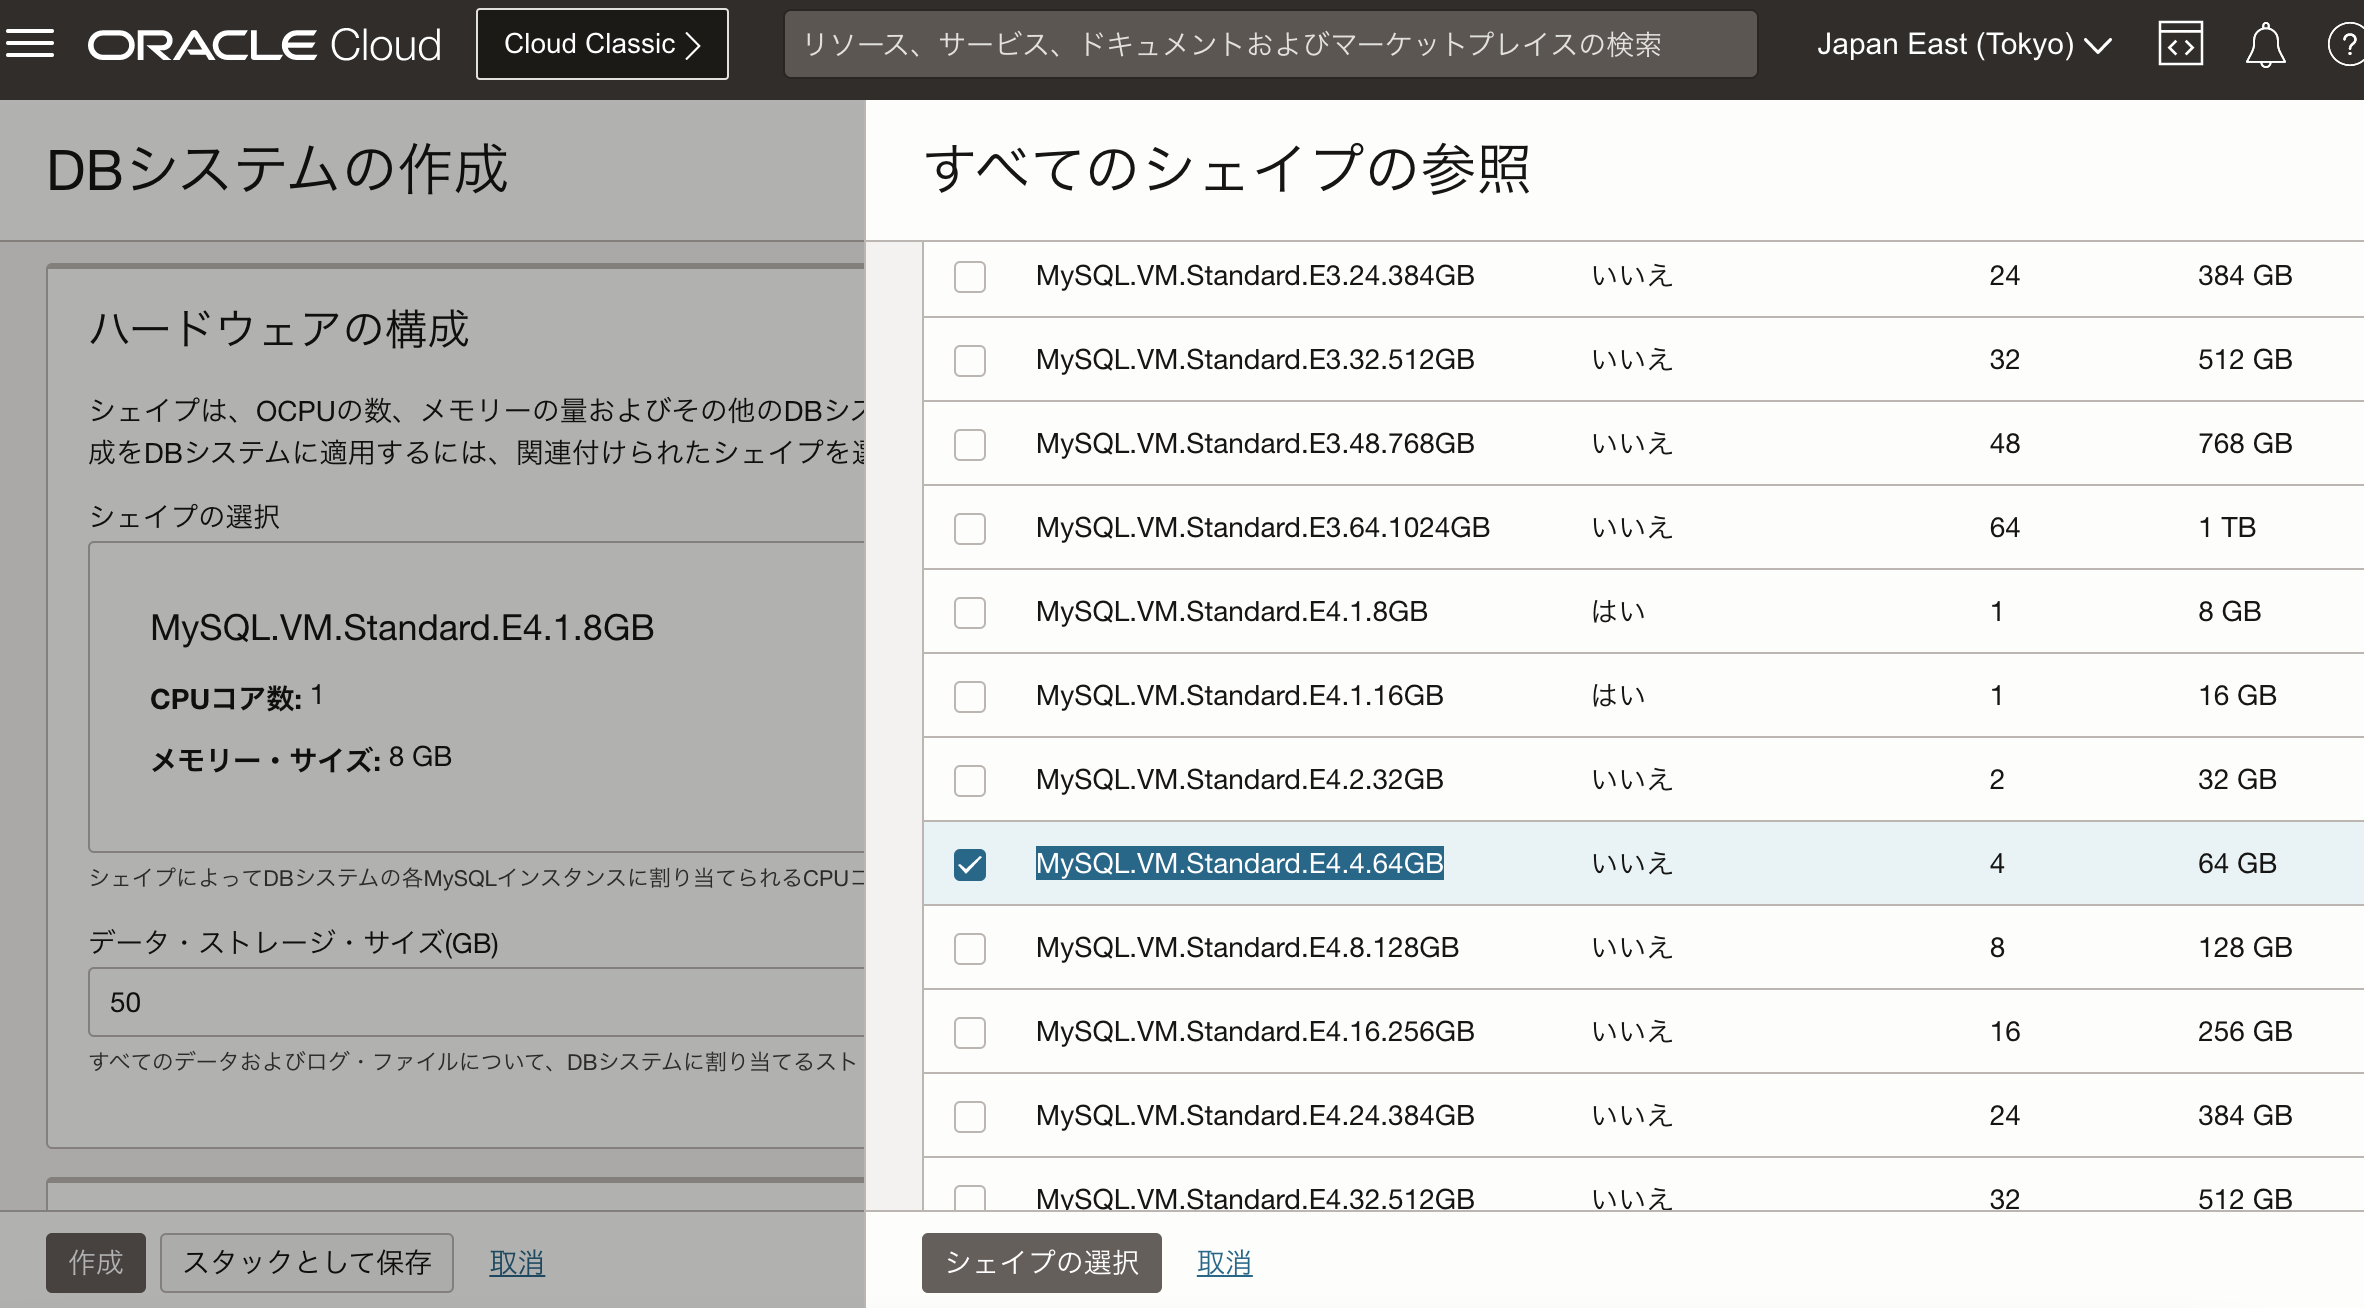Open Cloud Shell developer tools icon
This screenshot has height=1308, width=2364.
[x=2180, y=44]
